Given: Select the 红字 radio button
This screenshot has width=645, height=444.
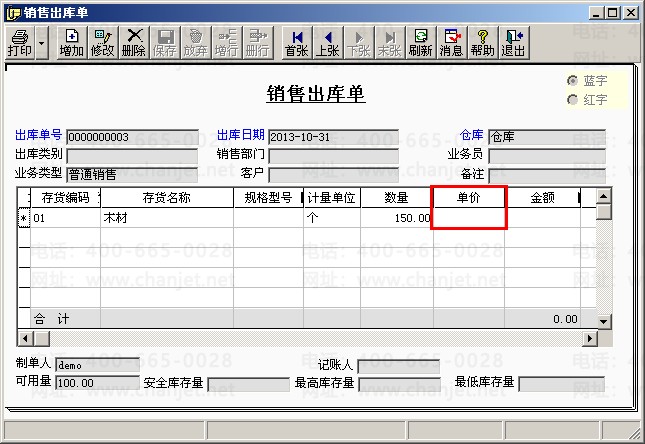Looking at the screenshot, I should 572,100.
